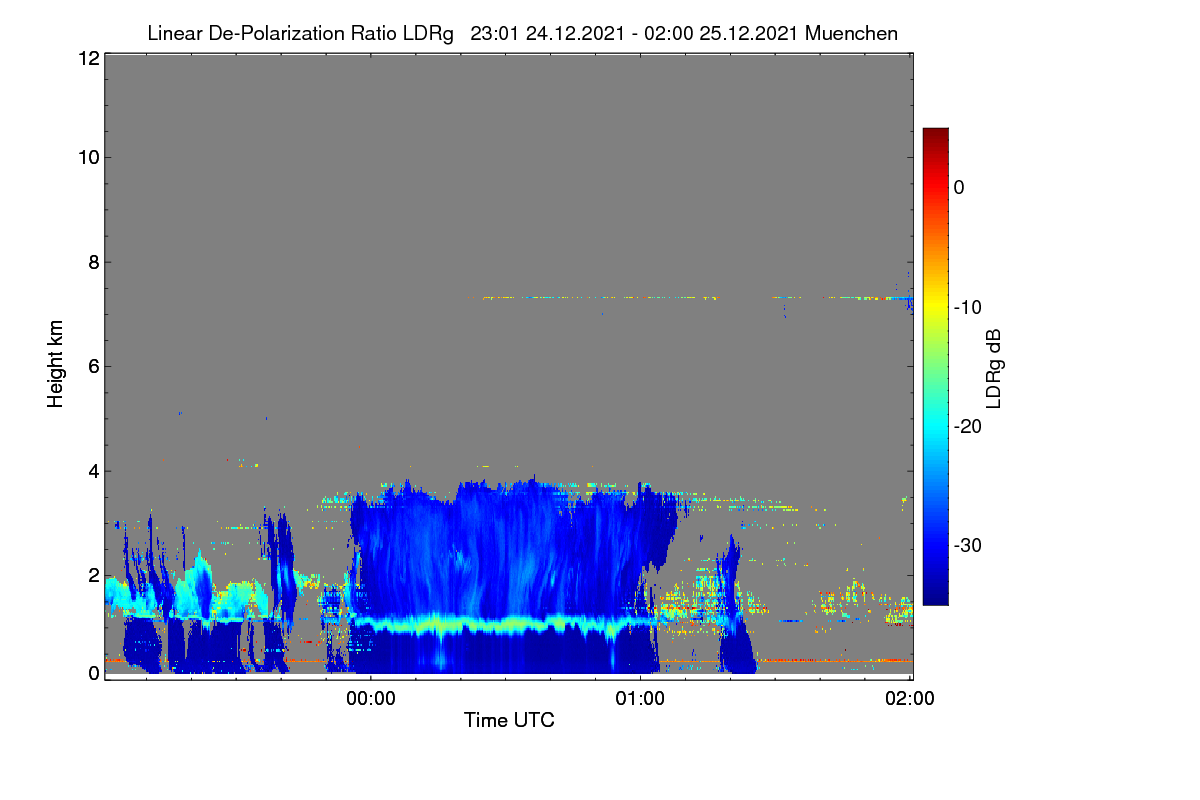The image size is (1200, 800).
Task: Click the 6 height tick label
Action: pos(93,367)
